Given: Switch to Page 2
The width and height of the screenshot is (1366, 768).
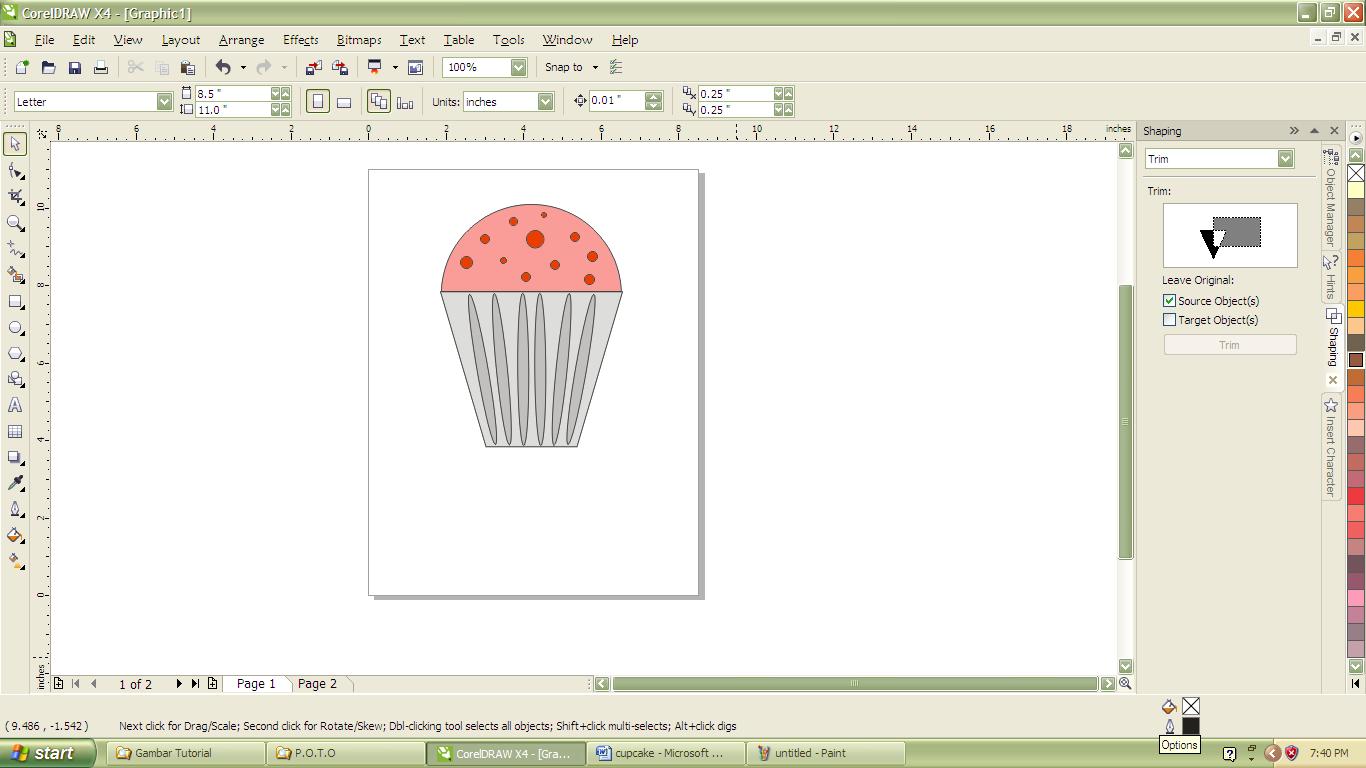Looking at the screenshot, I should [318, 684].
